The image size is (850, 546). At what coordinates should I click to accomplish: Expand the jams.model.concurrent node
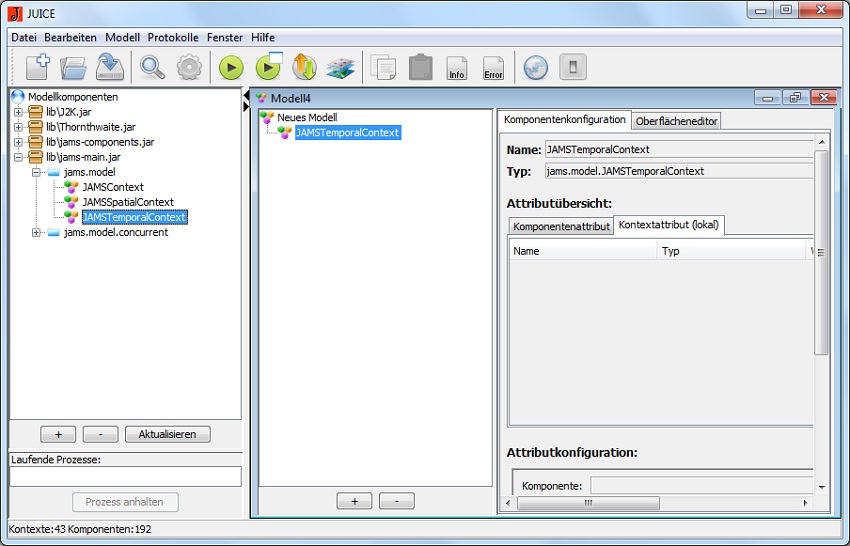[37, 232]
